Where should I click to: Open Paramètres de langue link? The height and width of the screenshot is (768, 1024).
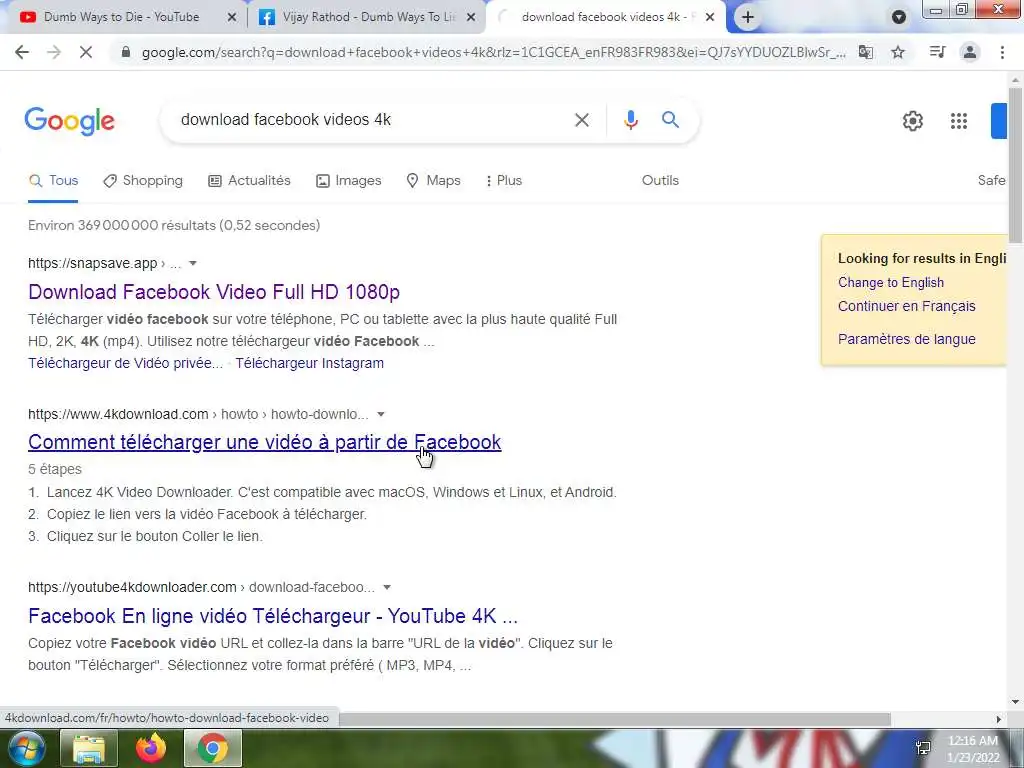coord(906,340)
